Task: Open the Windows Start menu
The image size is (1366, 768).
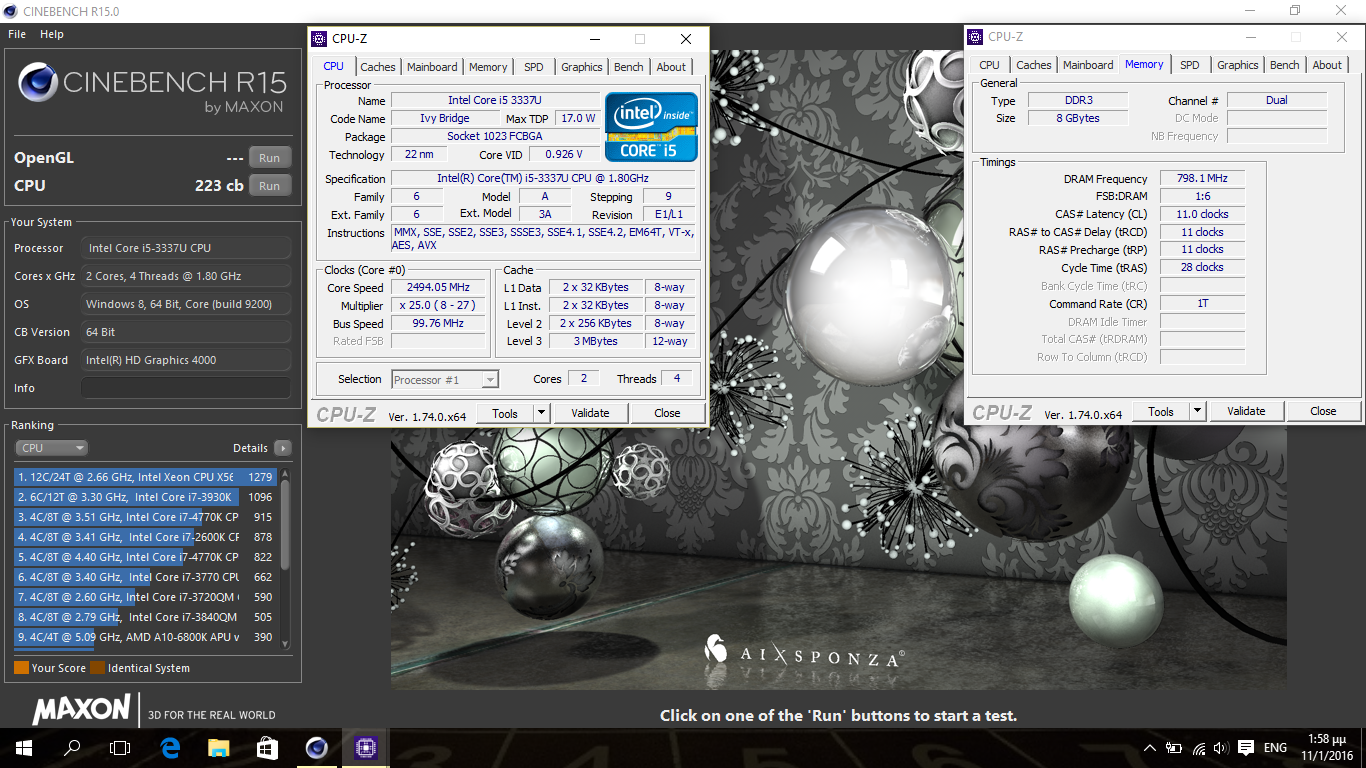Action: 24,747
